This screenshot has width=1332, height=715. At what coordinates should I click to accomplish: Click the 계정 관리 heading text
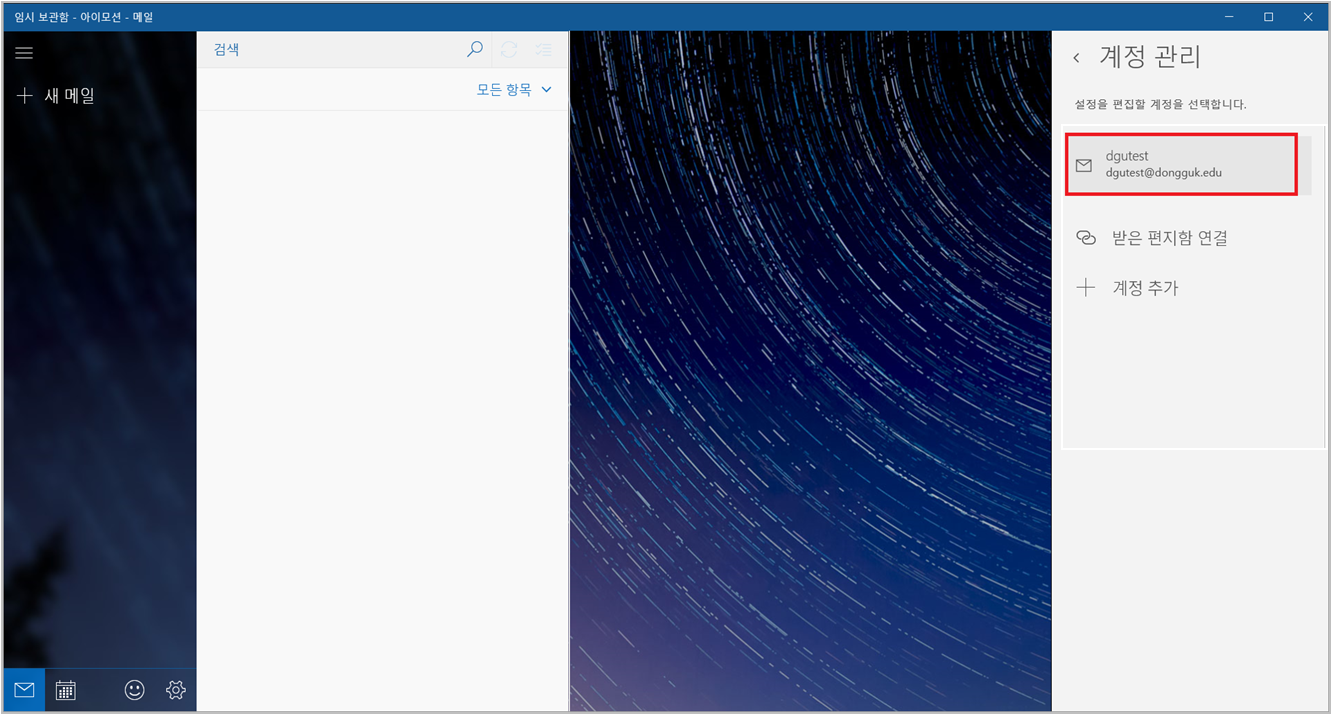pyautogui.click(x=1150, y=56)
